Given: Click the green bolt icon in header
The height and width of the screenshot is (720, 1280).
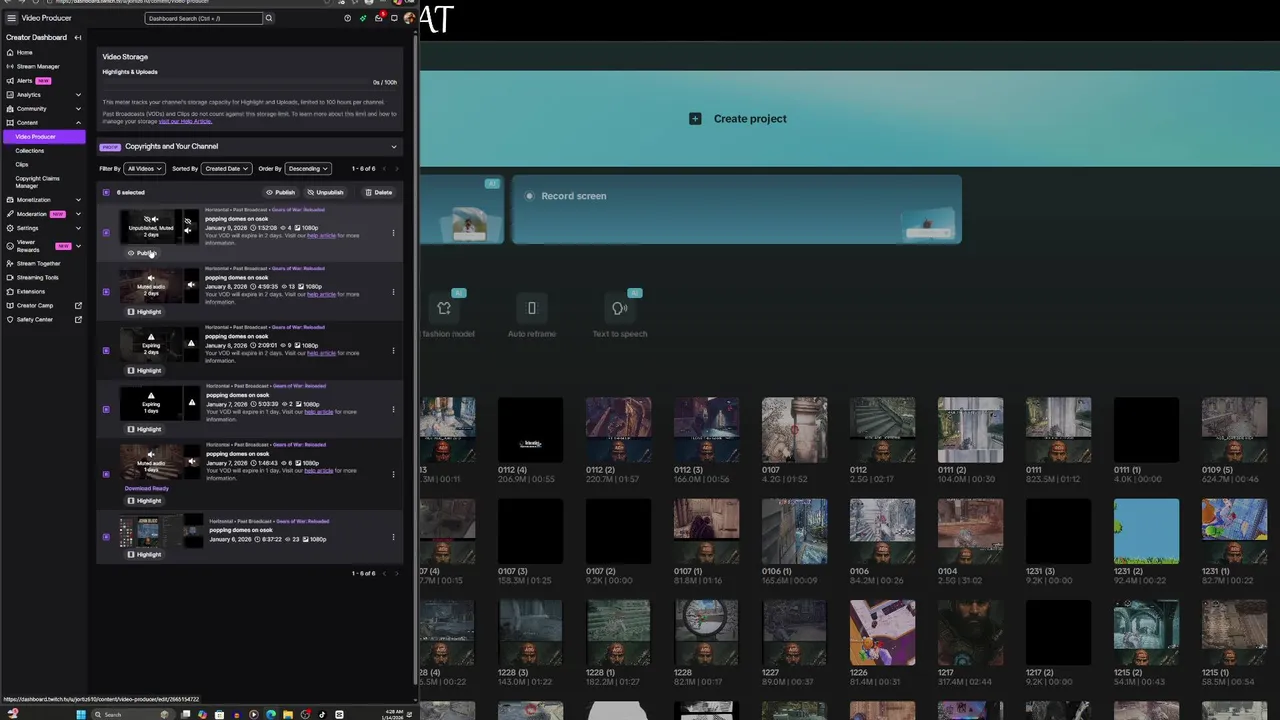Looking at the screenshot, I should (x=363, y=18).
